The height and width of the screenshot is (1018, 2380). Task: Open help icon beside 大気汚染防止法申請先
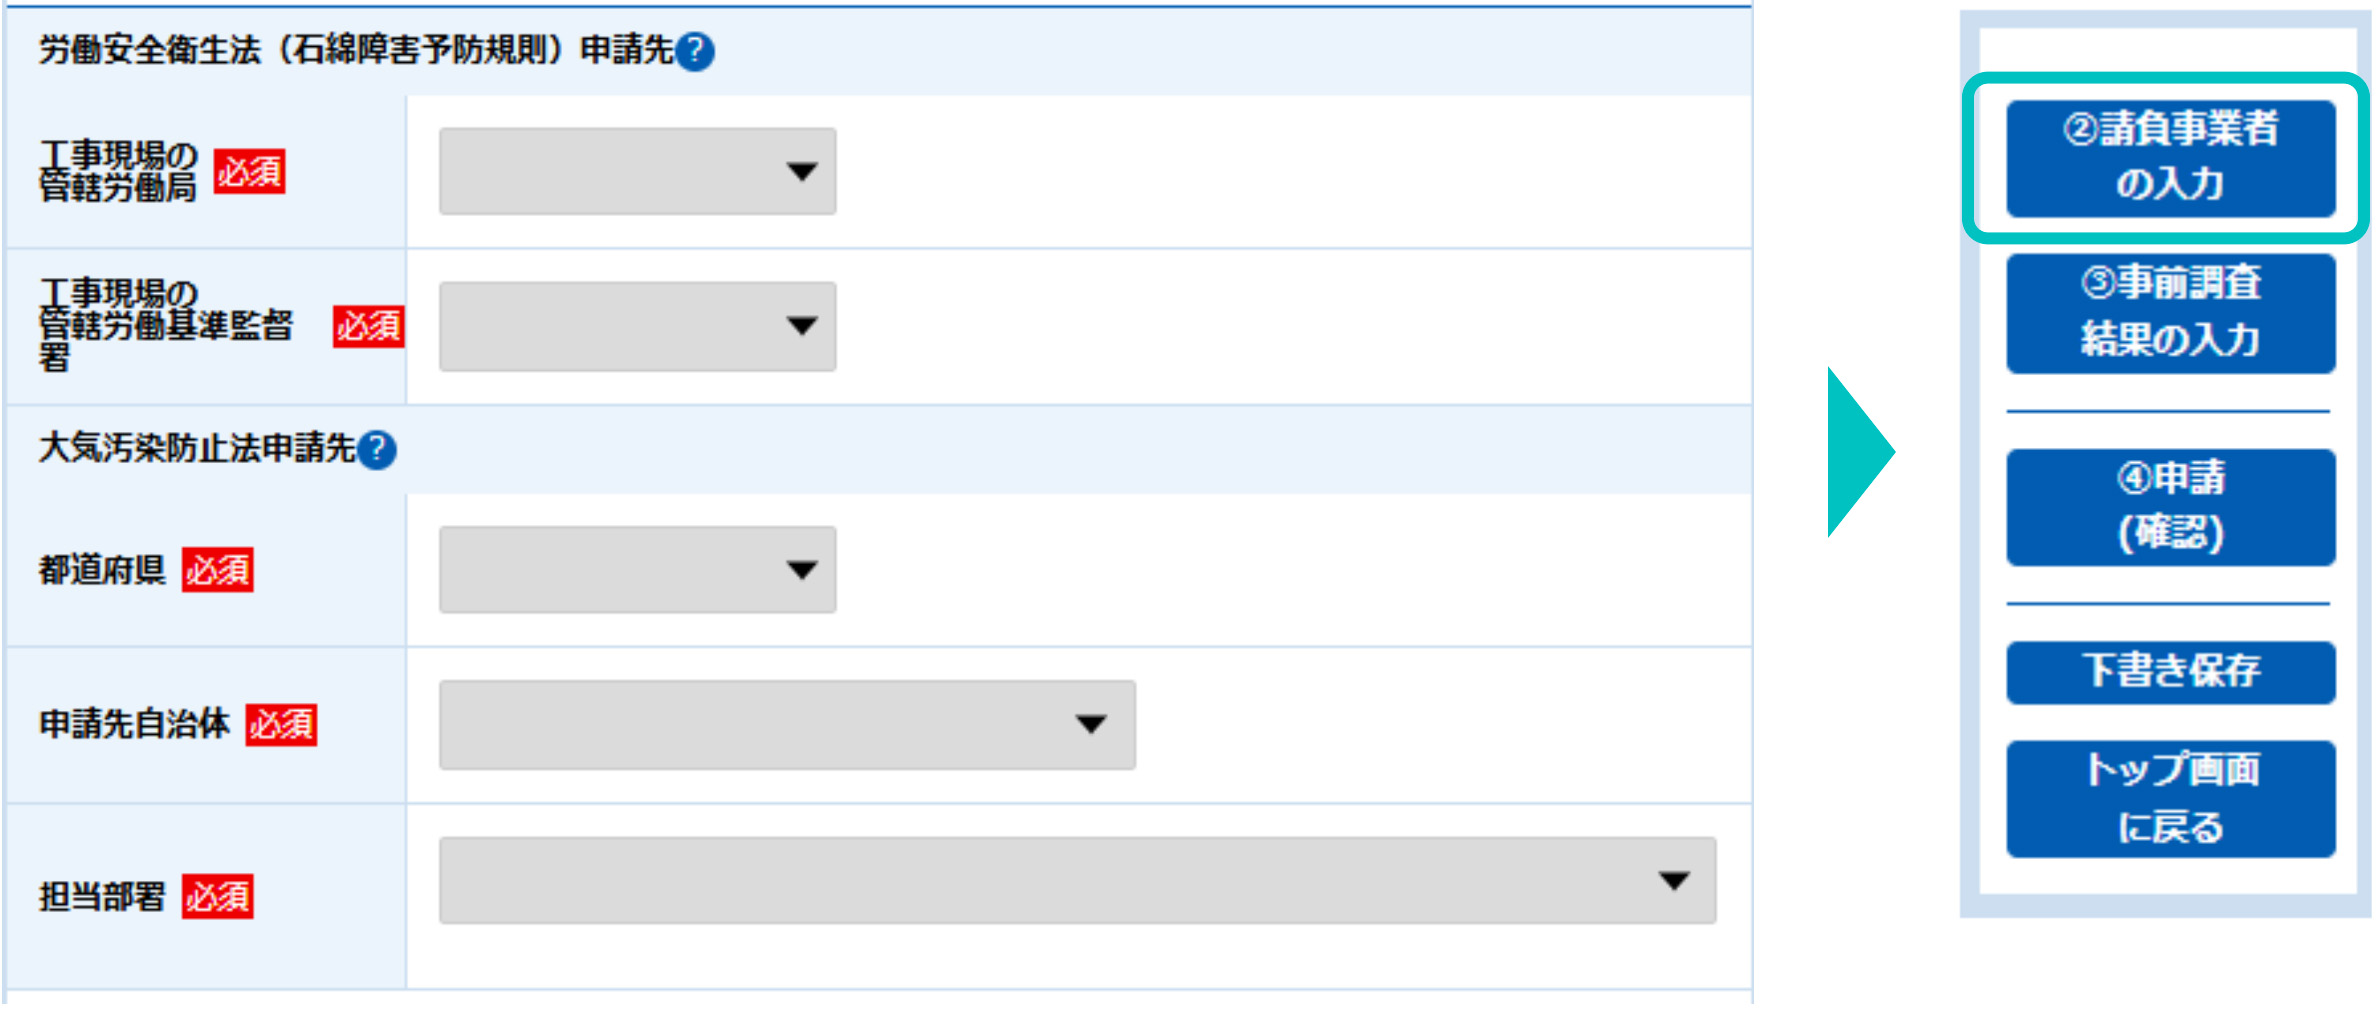pos(377,450)
